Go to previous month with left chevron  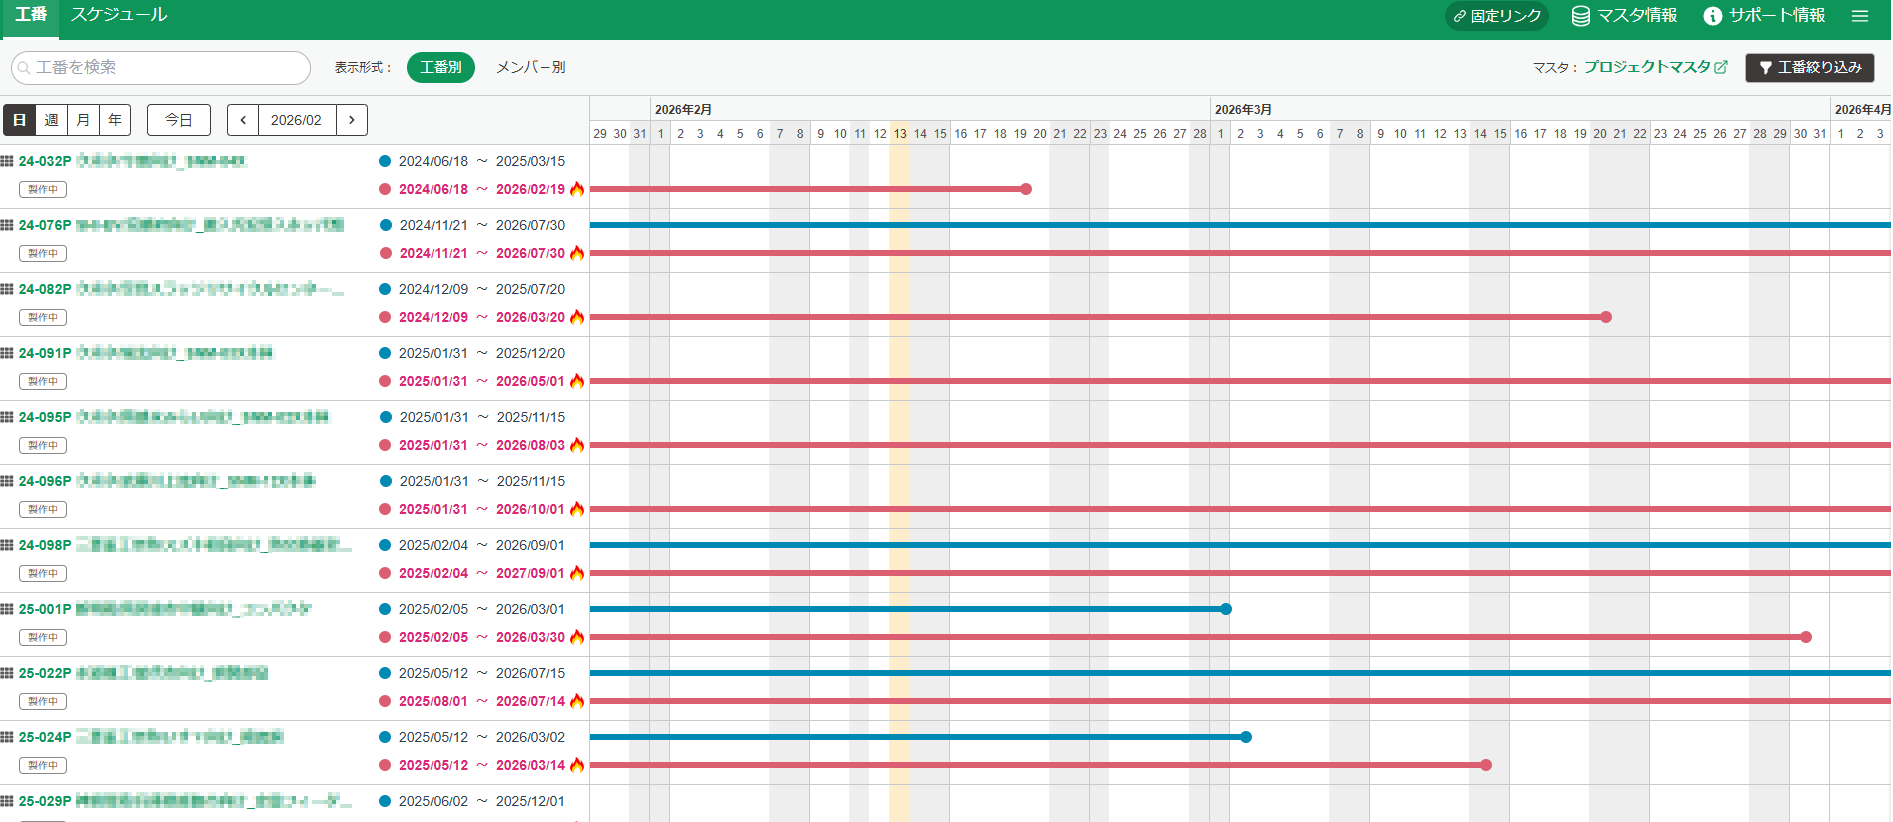click(x=243, y=120)
